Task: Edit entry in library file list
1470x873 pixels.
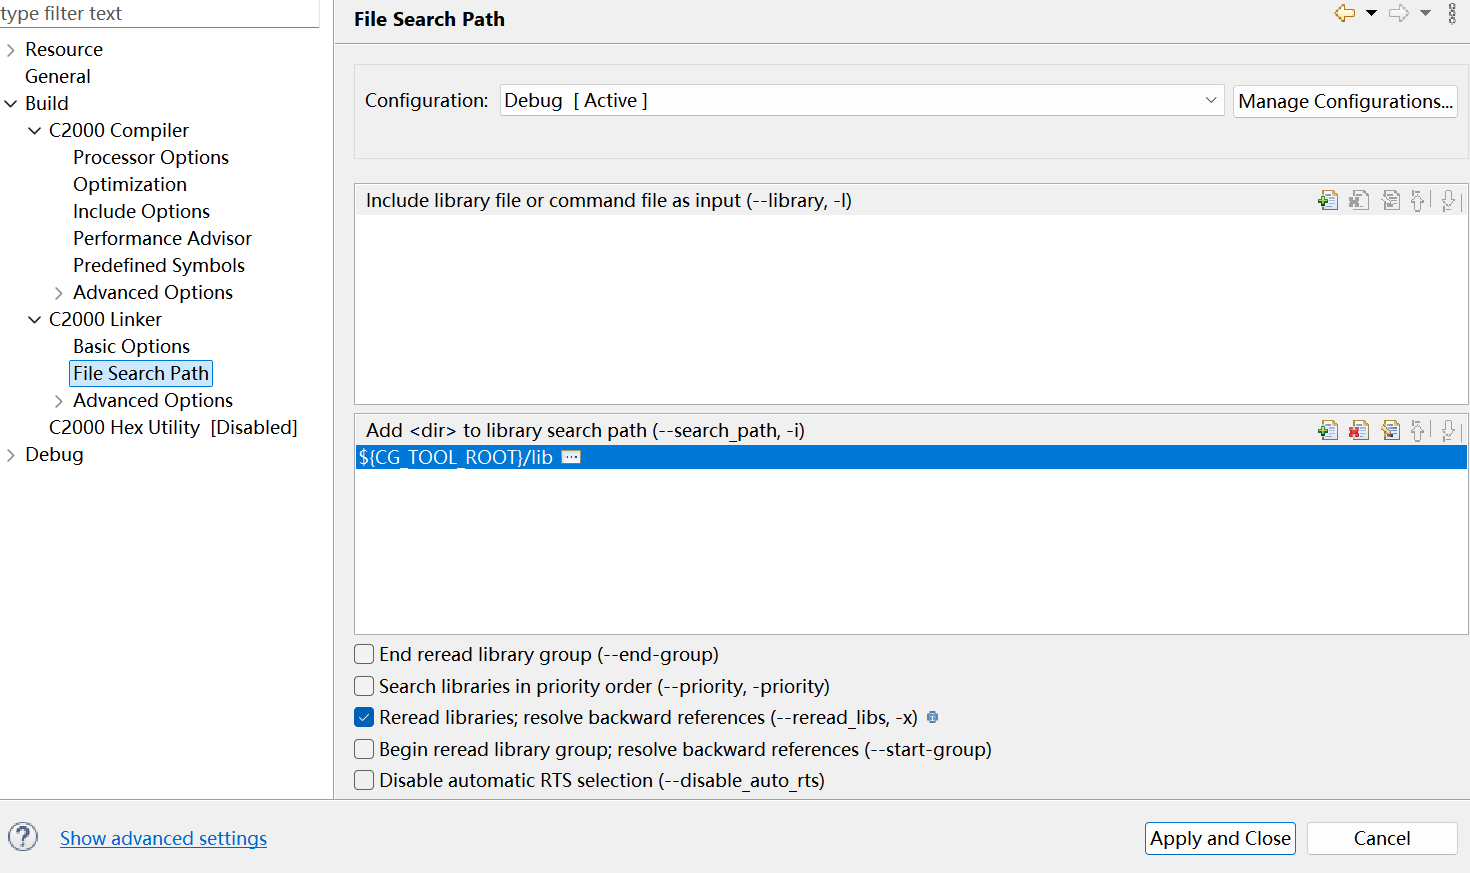Action: pos(1390,200)
